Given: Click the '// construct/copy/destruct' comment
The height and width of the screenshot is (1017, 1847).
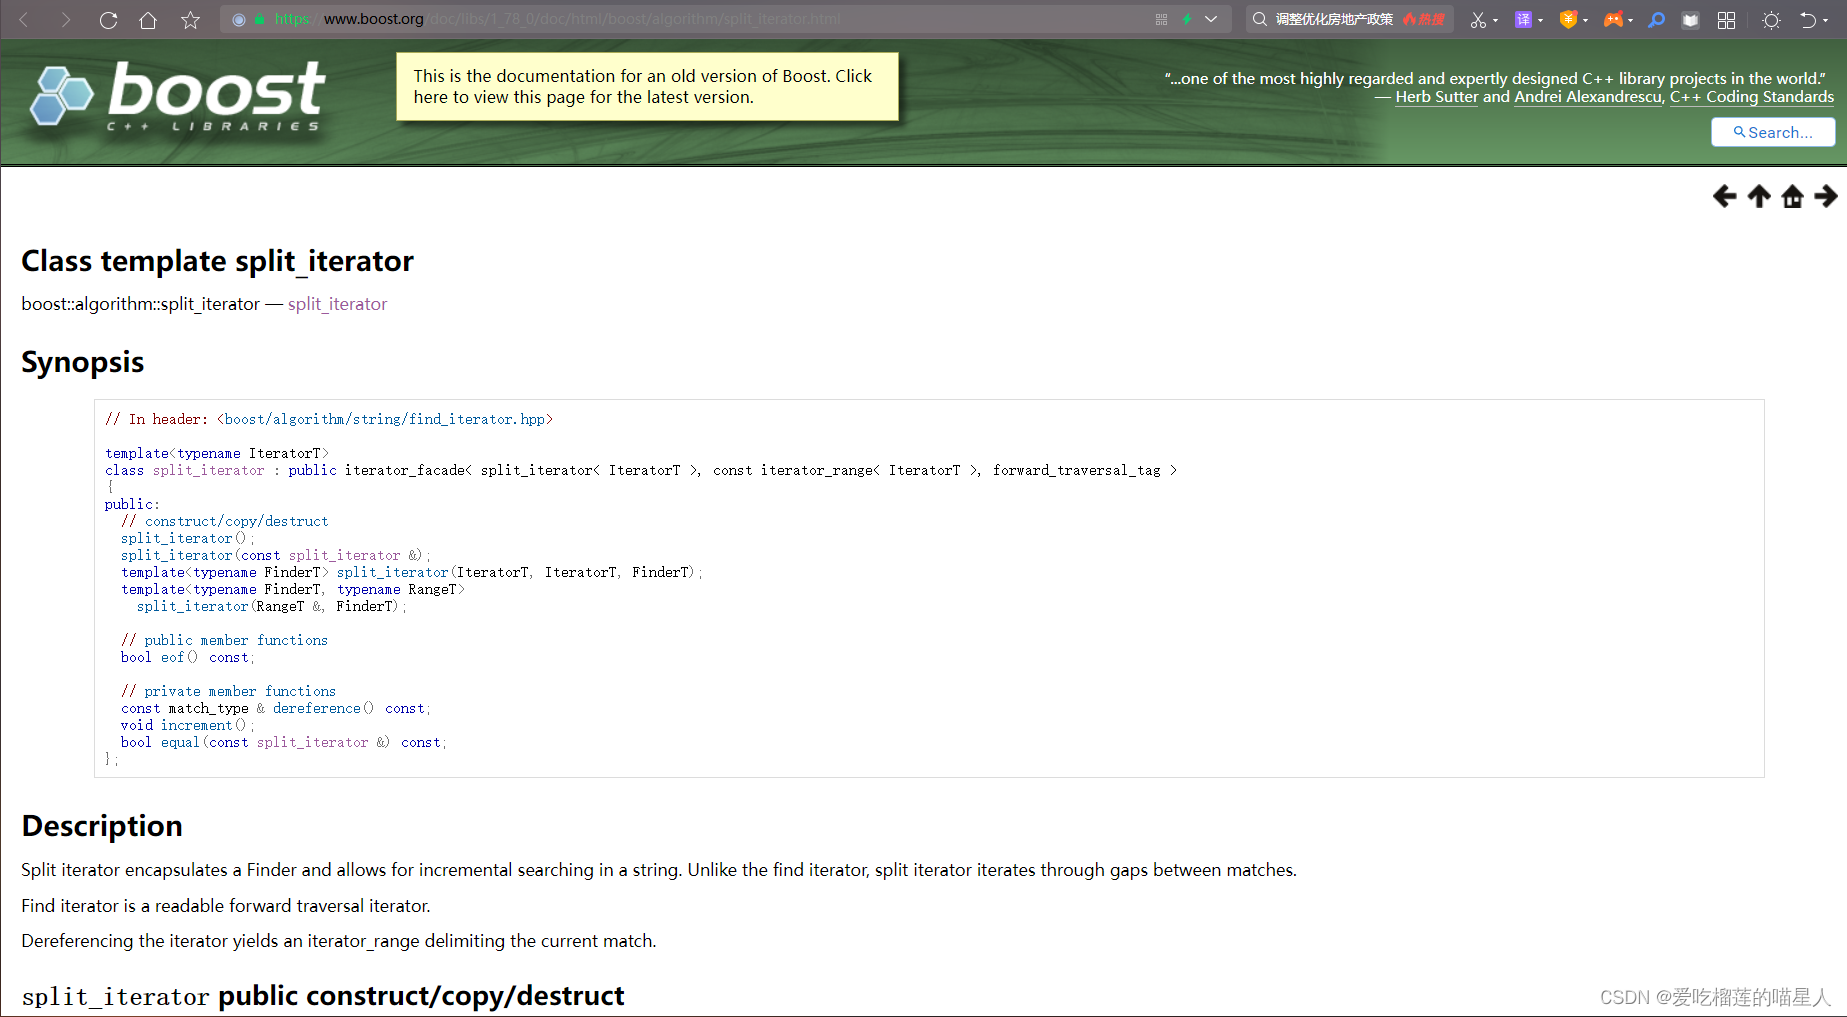Looking at the screenshot, I should pos(224,521).
